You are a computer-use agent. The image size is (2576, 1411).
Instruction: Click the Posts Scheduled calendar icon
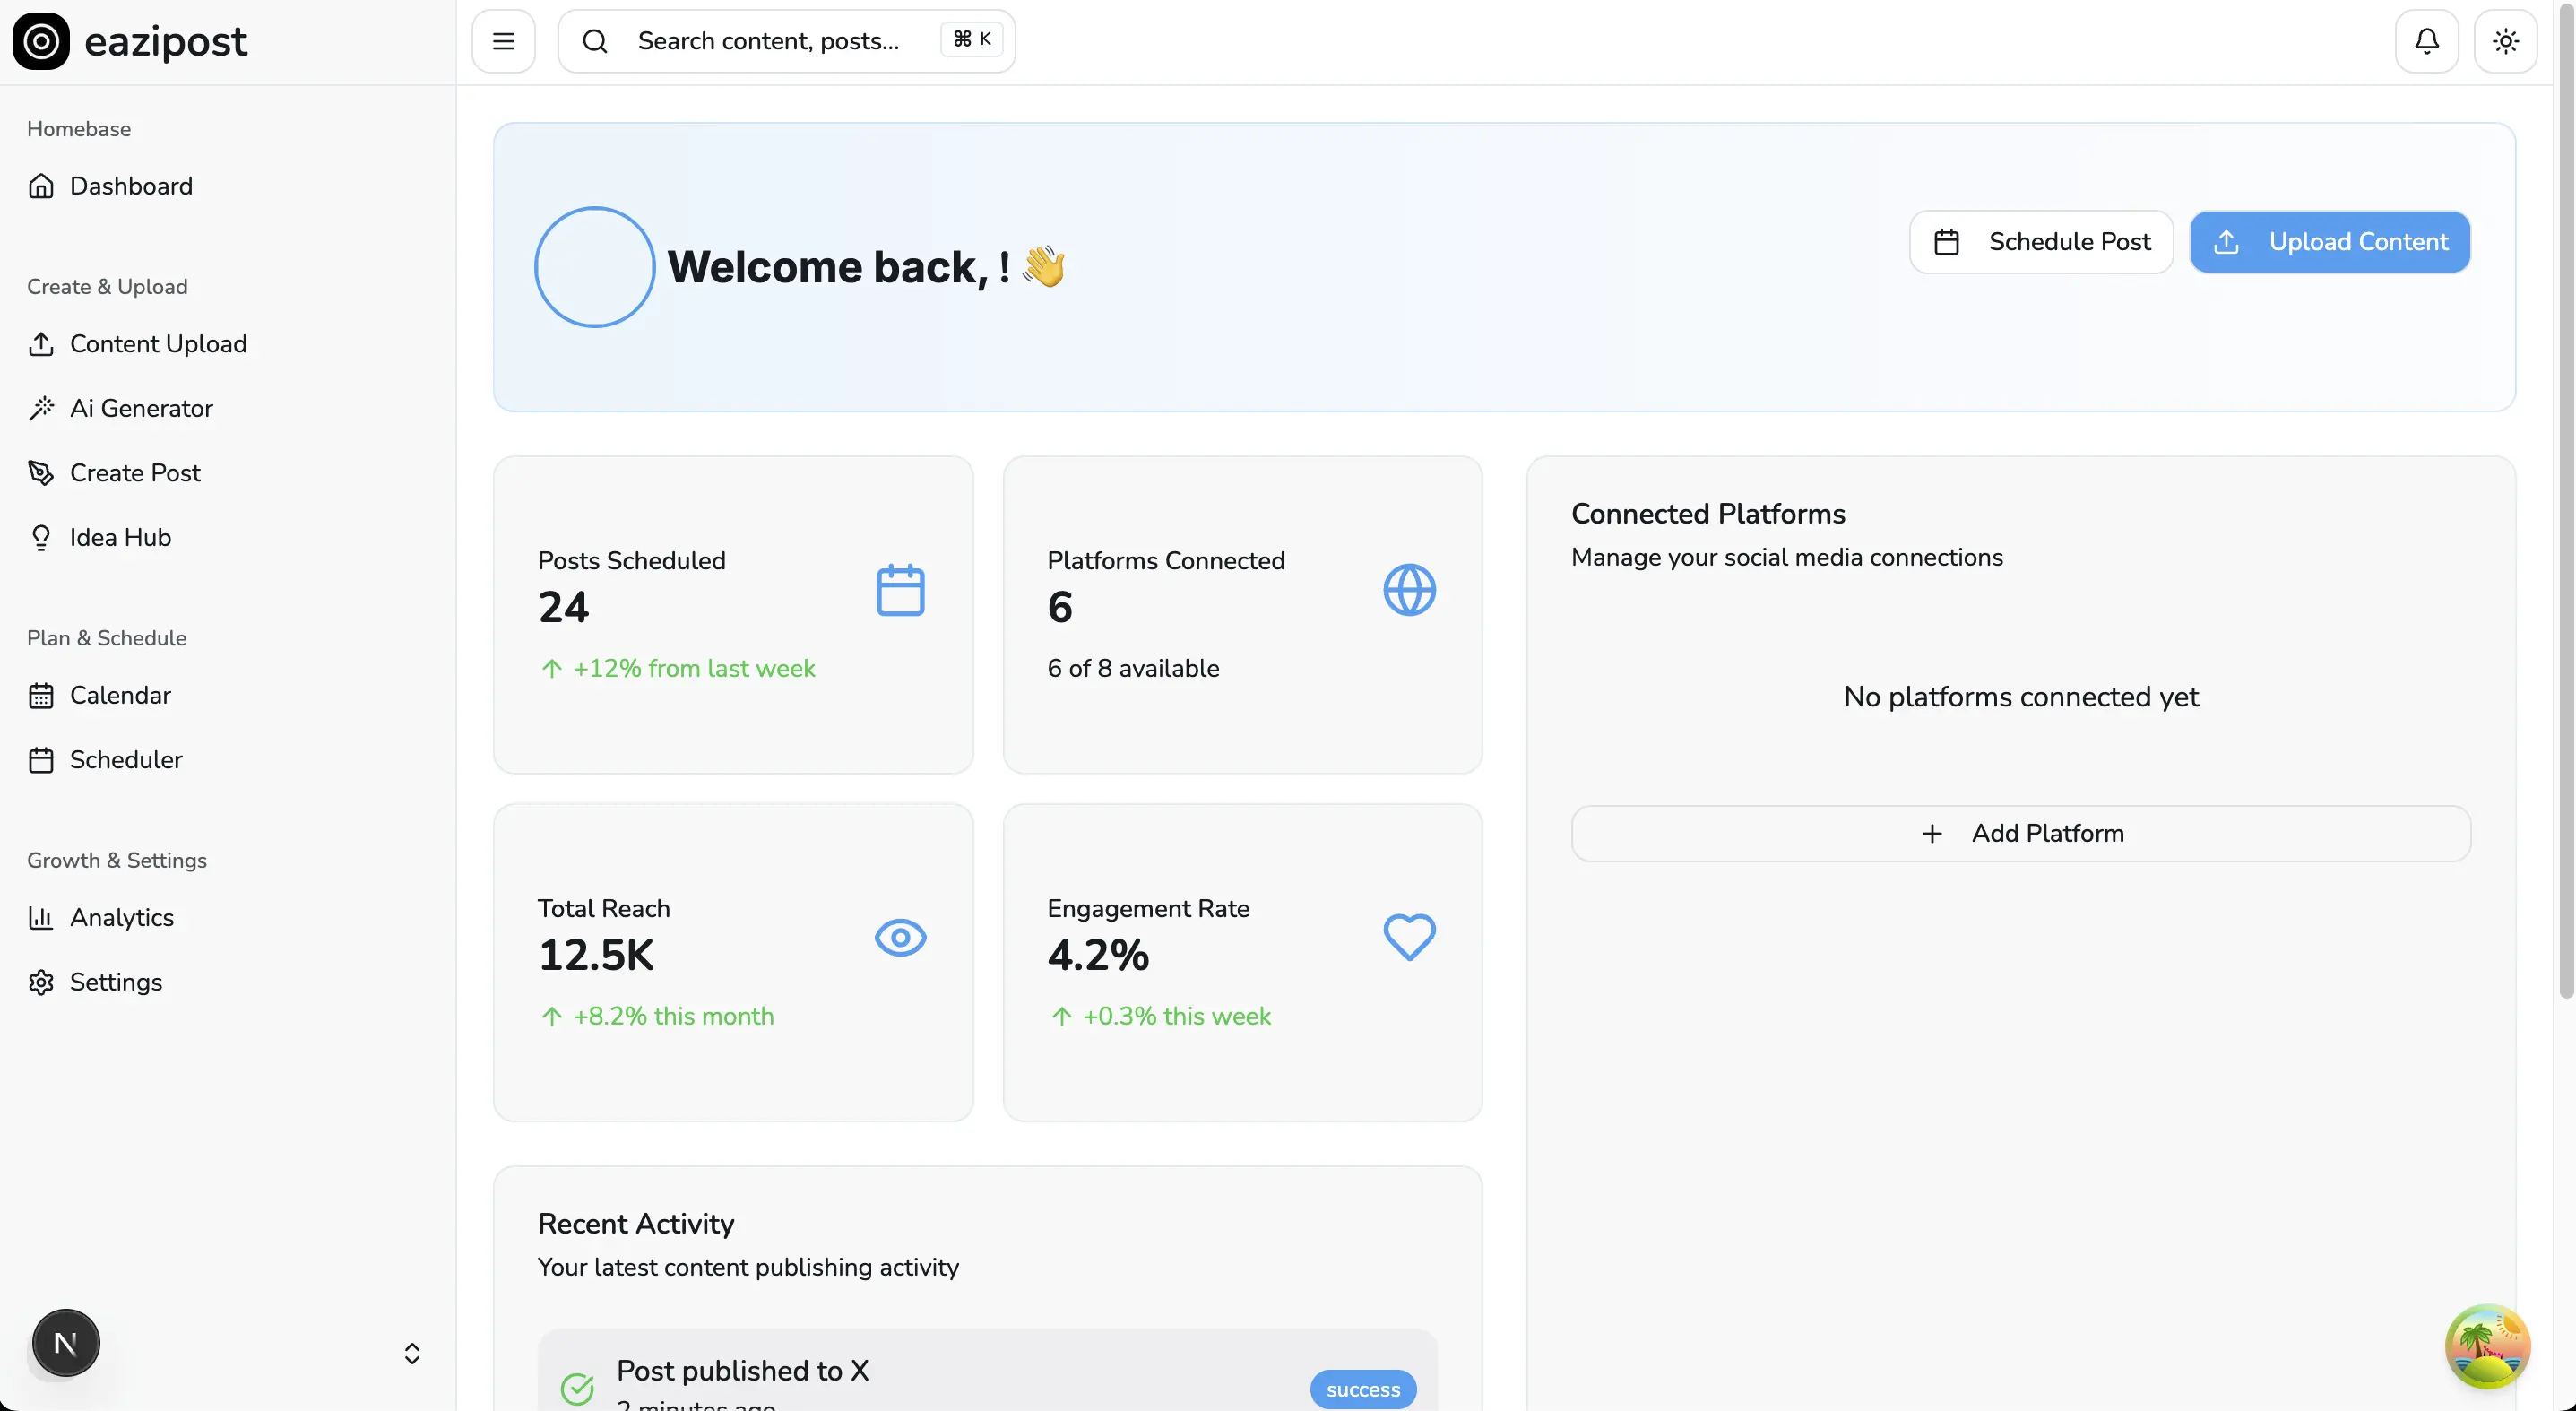tap(900, 590)
